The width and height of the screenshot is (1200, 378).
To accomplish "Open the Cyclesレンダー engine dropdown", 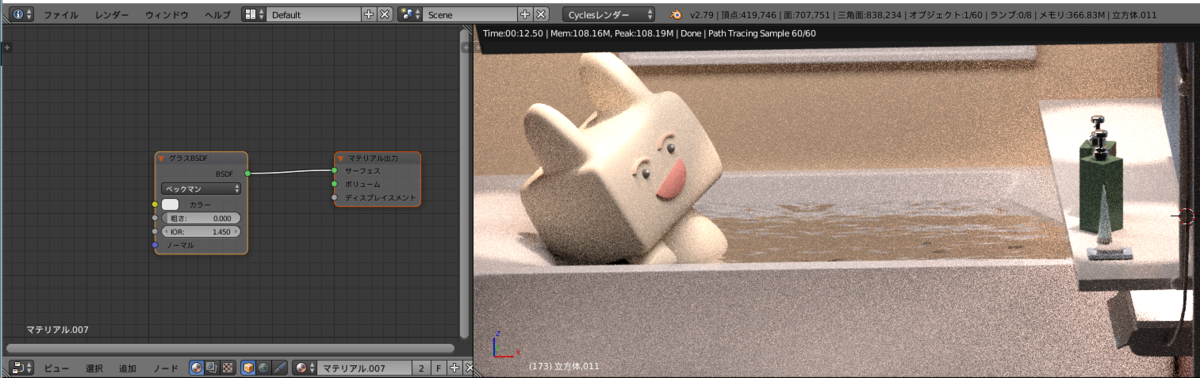I will click(x=609, y=15).
